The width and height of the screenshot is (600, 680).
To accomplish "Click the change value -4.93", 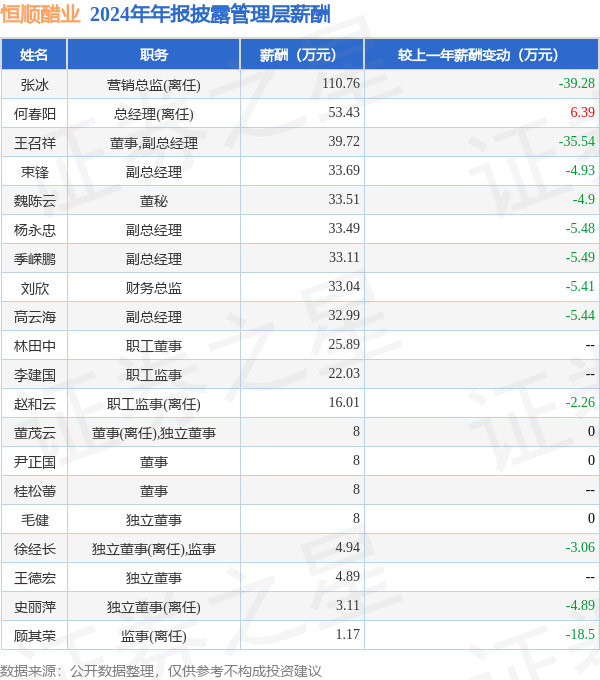I will coord(580,170).
